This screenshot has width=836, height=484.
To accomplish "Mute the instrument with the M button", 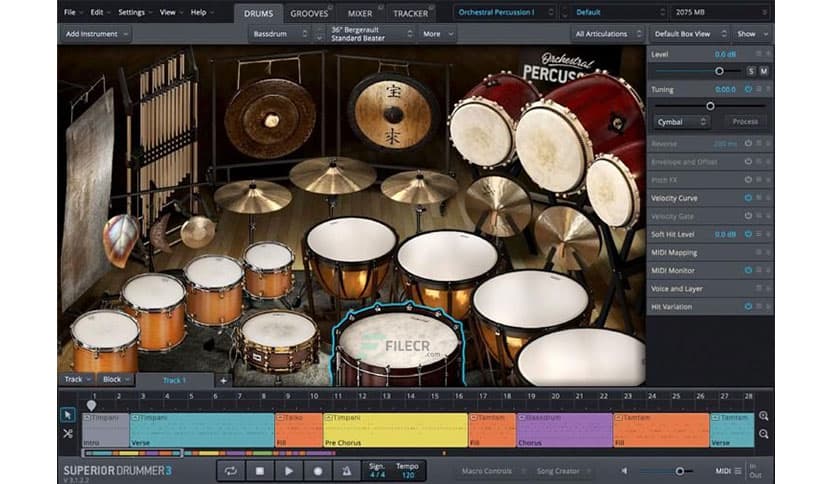I will coord(764,71).
